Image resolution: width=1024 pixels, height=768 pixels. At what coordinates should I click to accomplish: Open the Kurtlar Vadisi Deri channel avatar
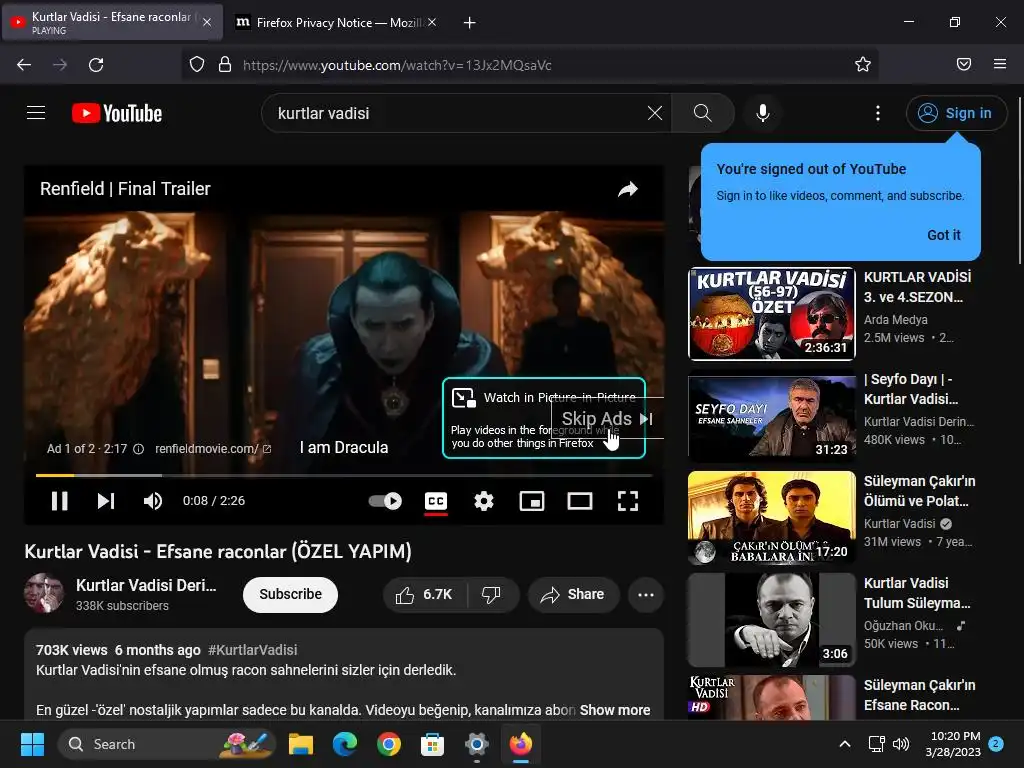pos(44,593)
